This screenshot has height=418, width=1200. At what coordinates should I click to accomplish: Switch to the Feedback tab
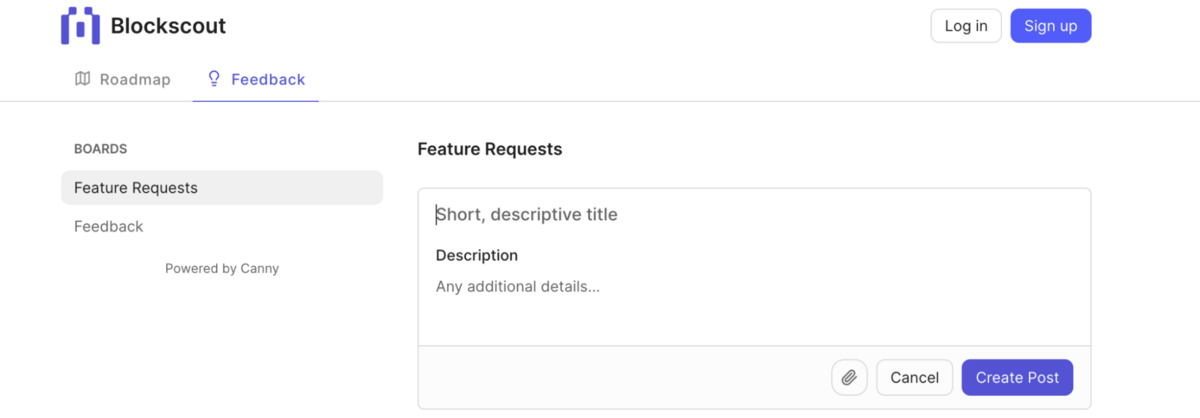coord(267,80)
